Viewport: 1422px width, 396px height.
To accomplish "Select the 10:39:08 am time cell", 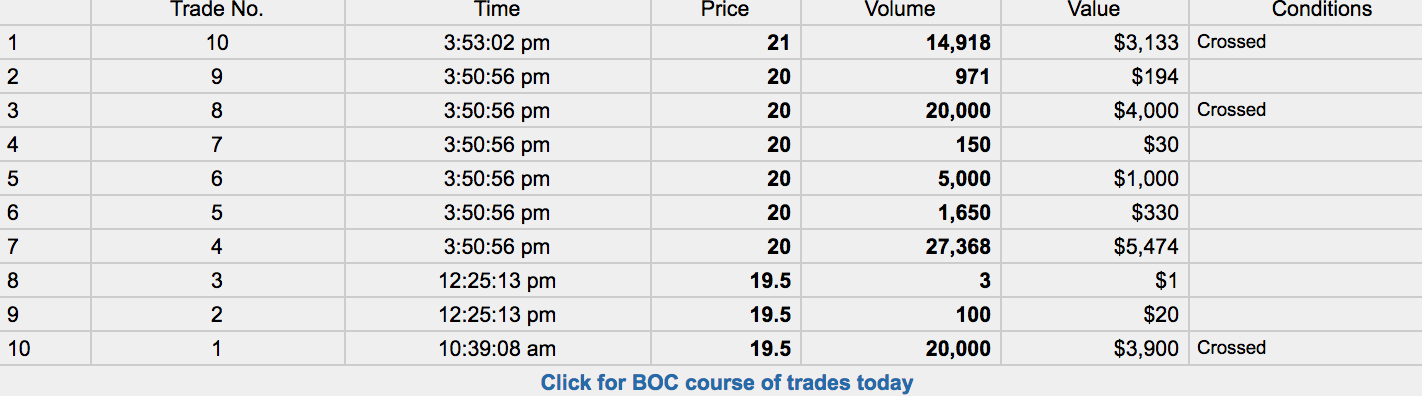I will coord(497,349).
